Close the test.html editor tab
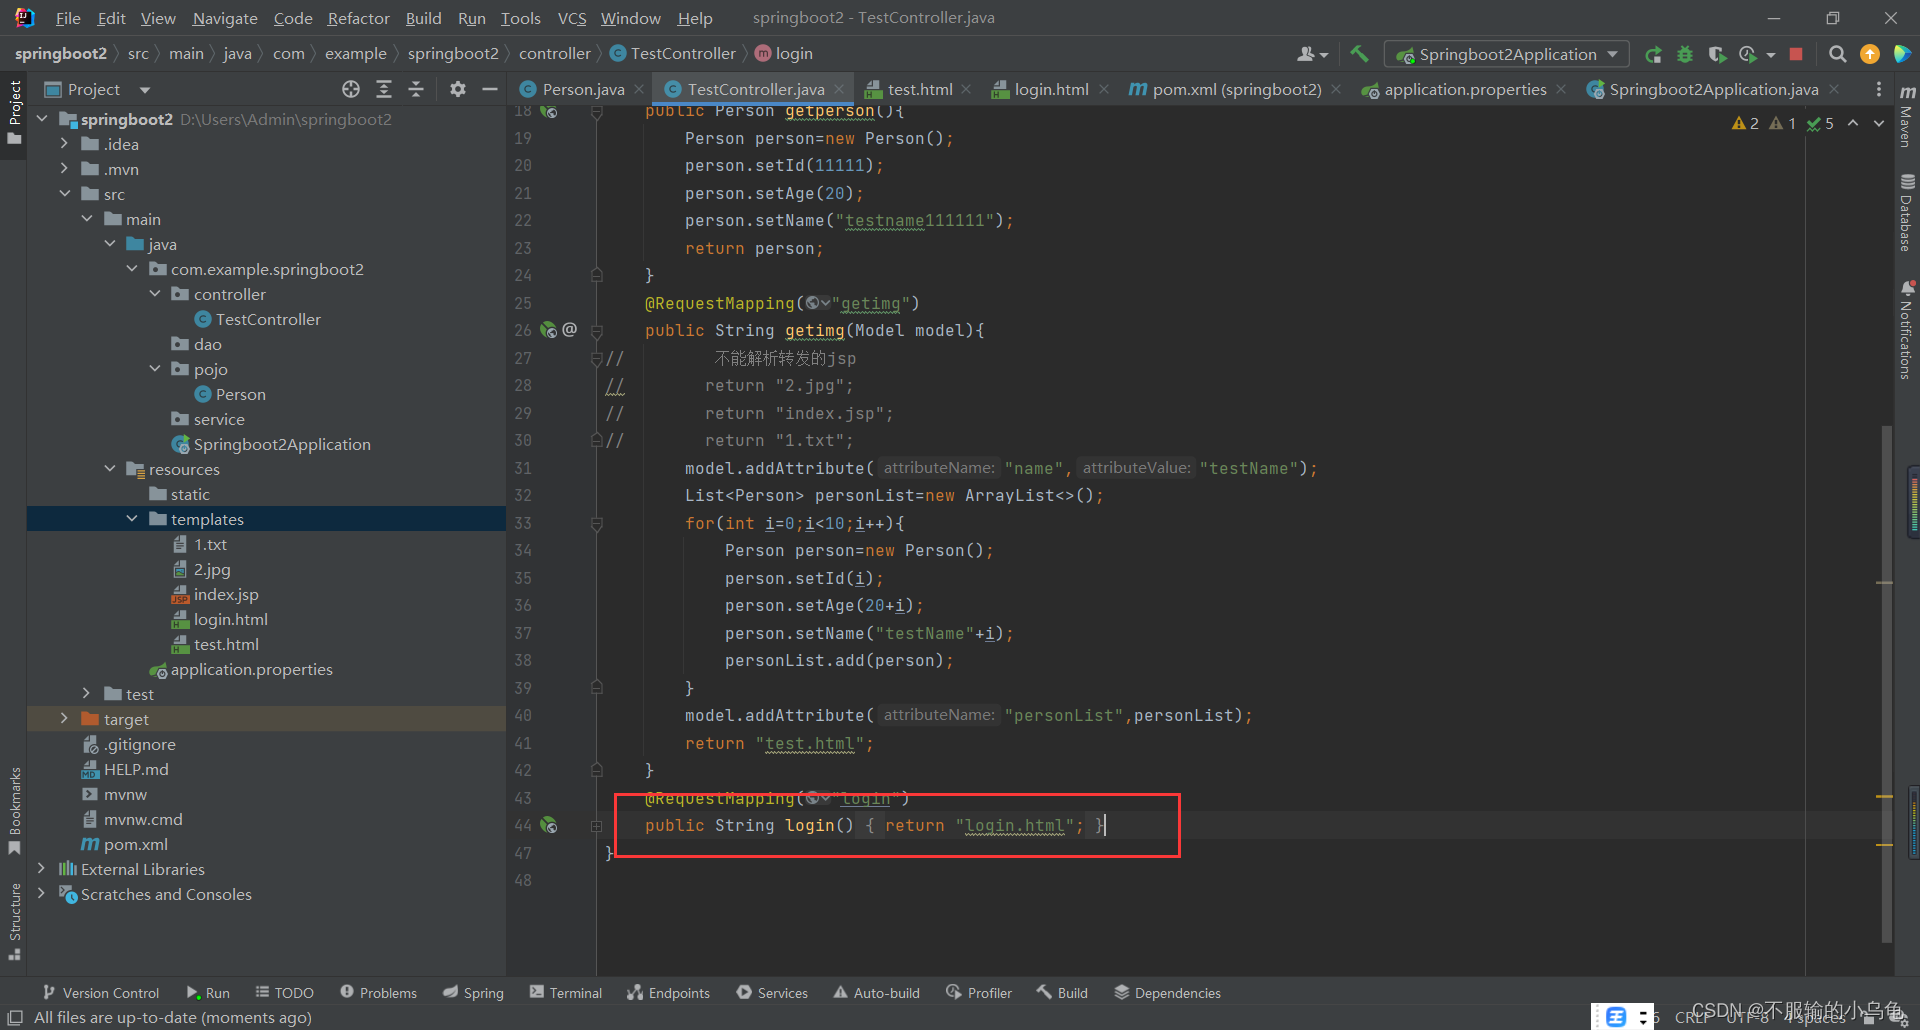Image resolution: width=1920 pixels, height=1030 pixels. 966,89
